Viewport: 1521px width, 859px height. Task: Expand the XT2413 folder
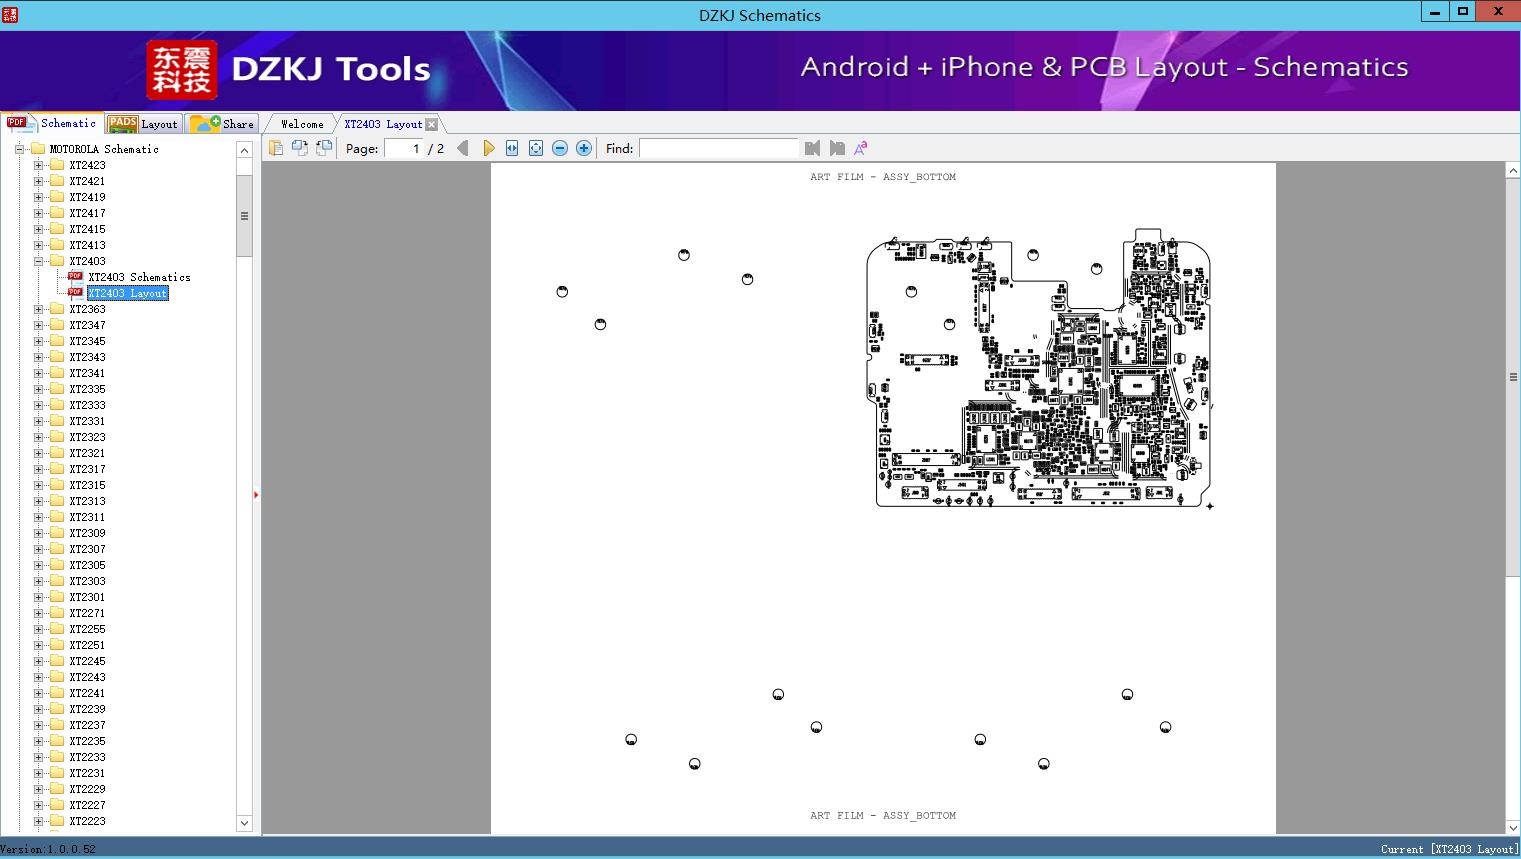pos(38,245)
